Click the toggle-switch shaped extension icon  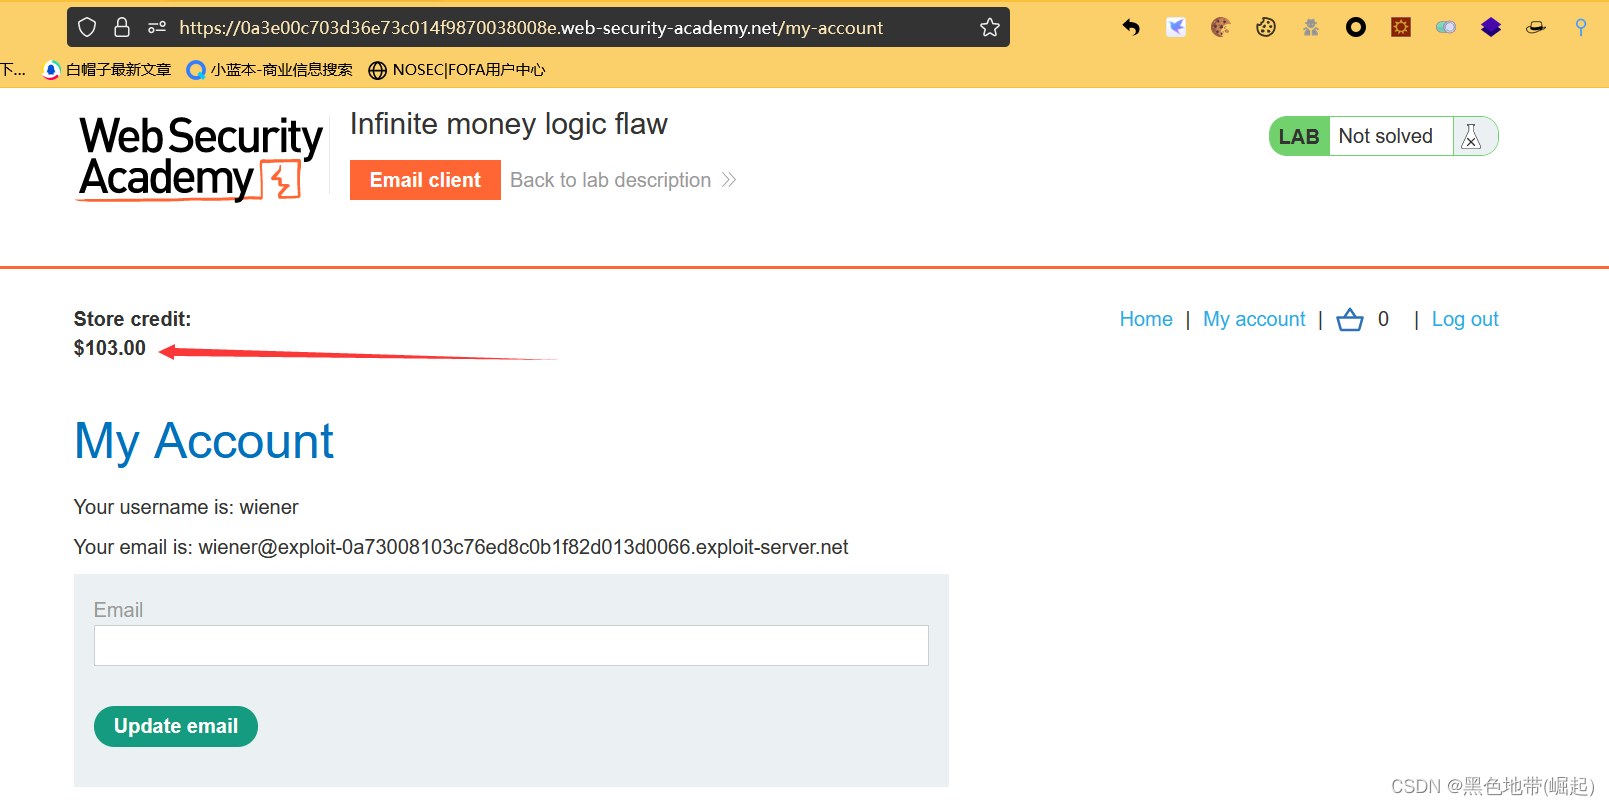[1446, 27]
